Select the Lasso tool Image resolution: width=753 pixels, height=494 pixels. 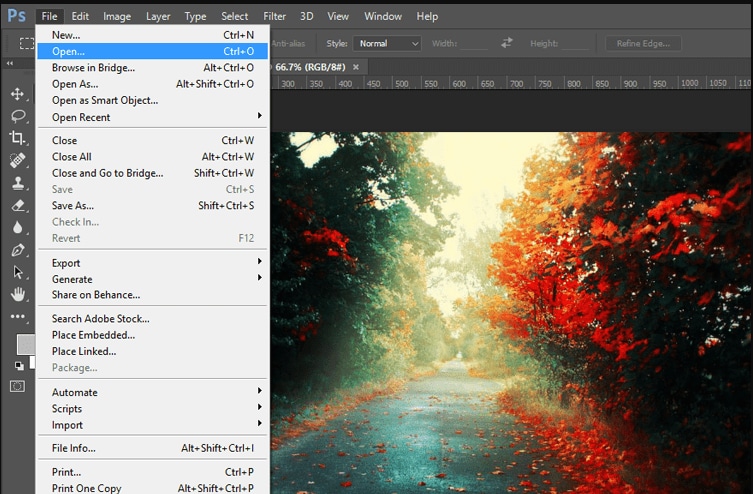pyautogui.click(x=18, y=116)
